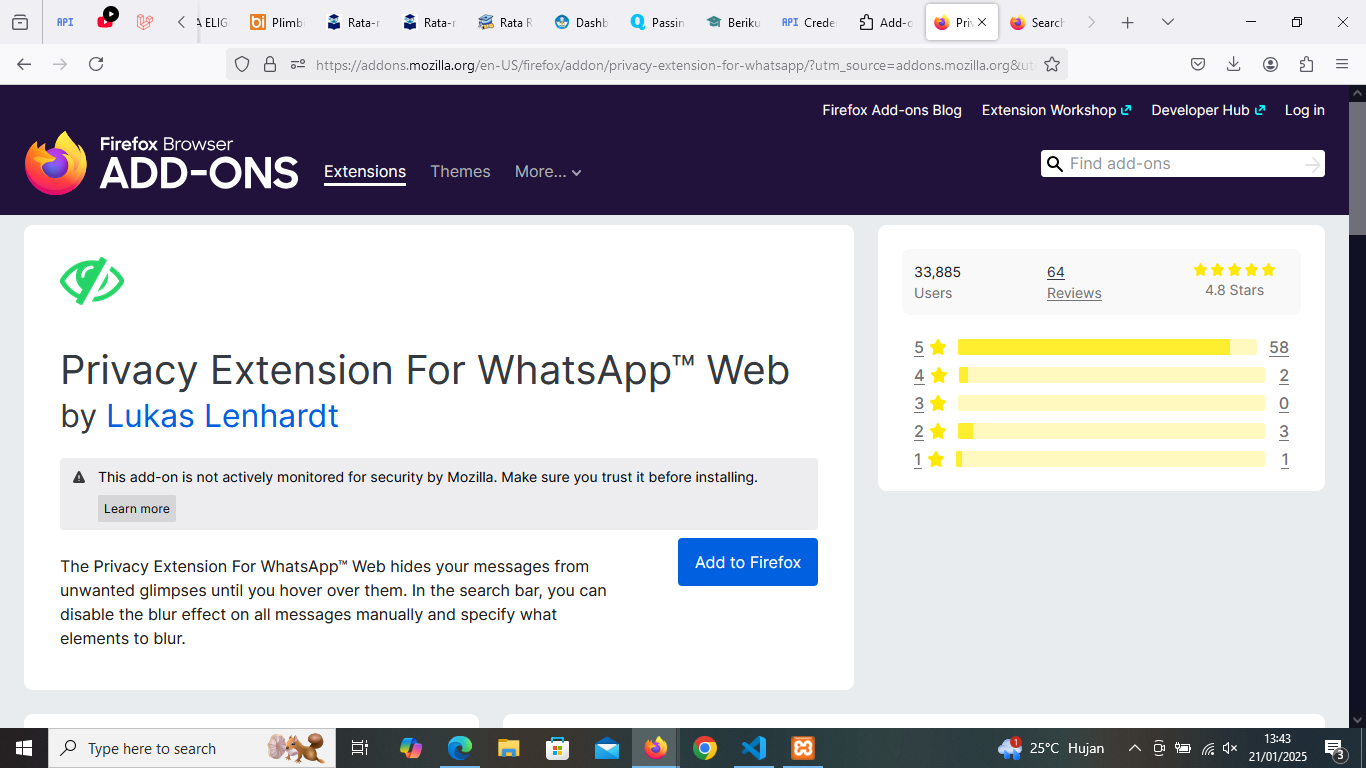
Task: Open the Developer Hub link
Action: [1208, 110]
